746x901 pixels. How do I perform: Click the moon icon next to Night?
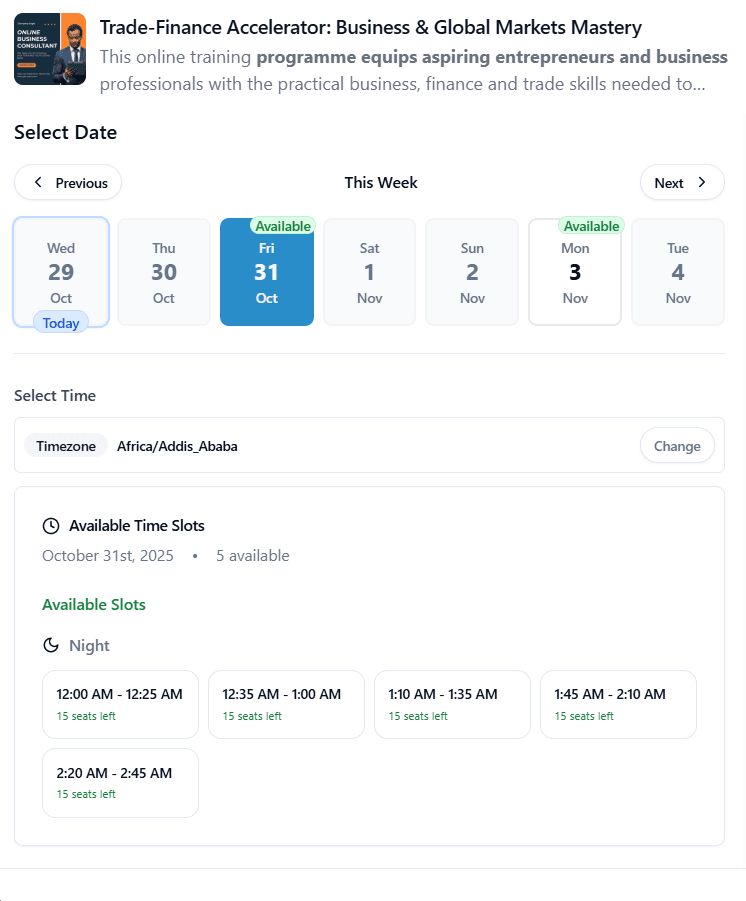[x=50, y=645]
